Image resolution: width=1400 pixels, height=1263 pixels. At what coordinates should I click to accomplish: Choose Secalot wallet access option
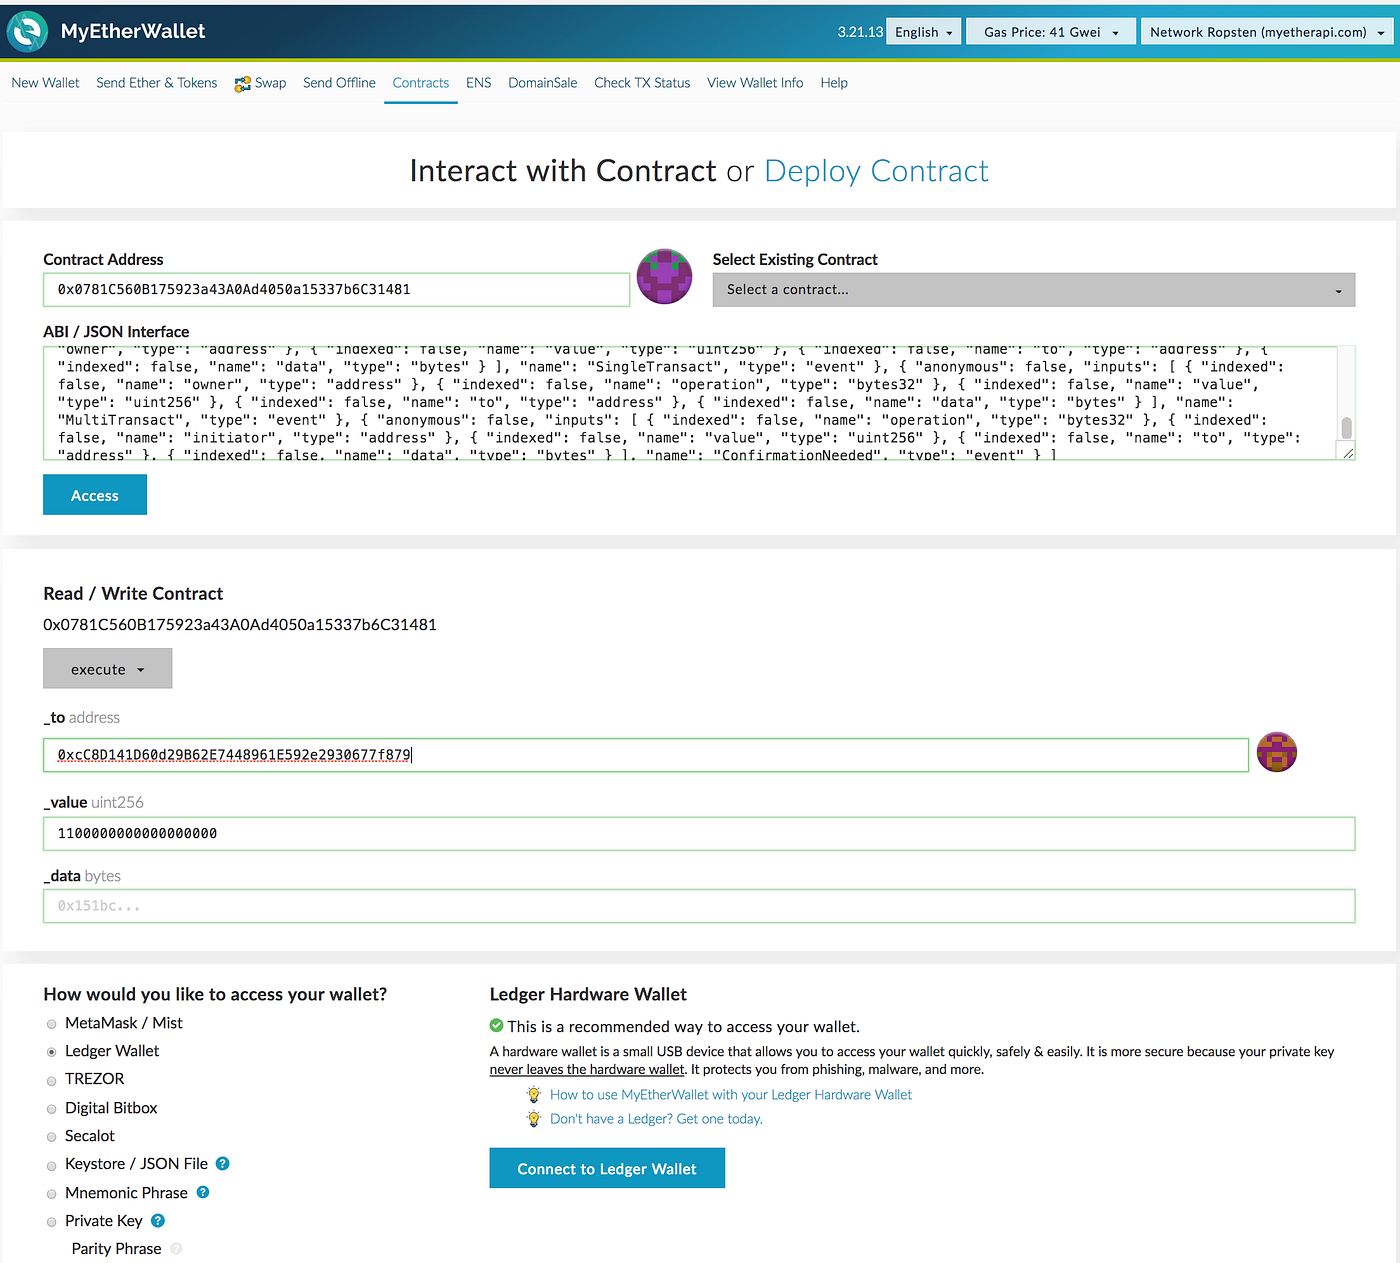(x=52, y=1137)
